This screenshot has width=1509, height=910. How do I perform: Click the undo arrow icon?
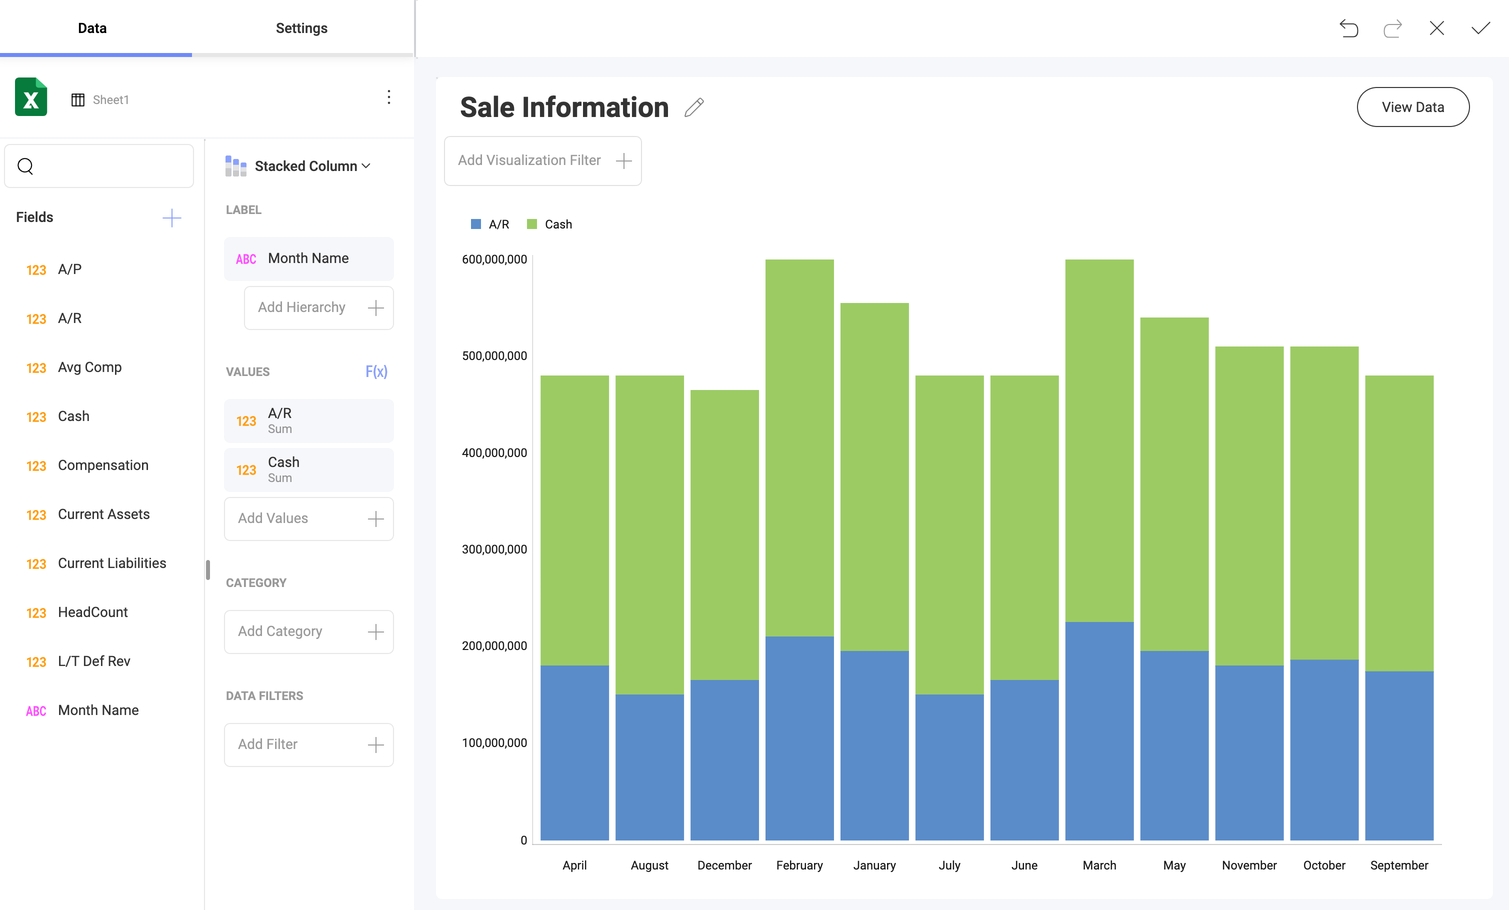coord(1349,28)
